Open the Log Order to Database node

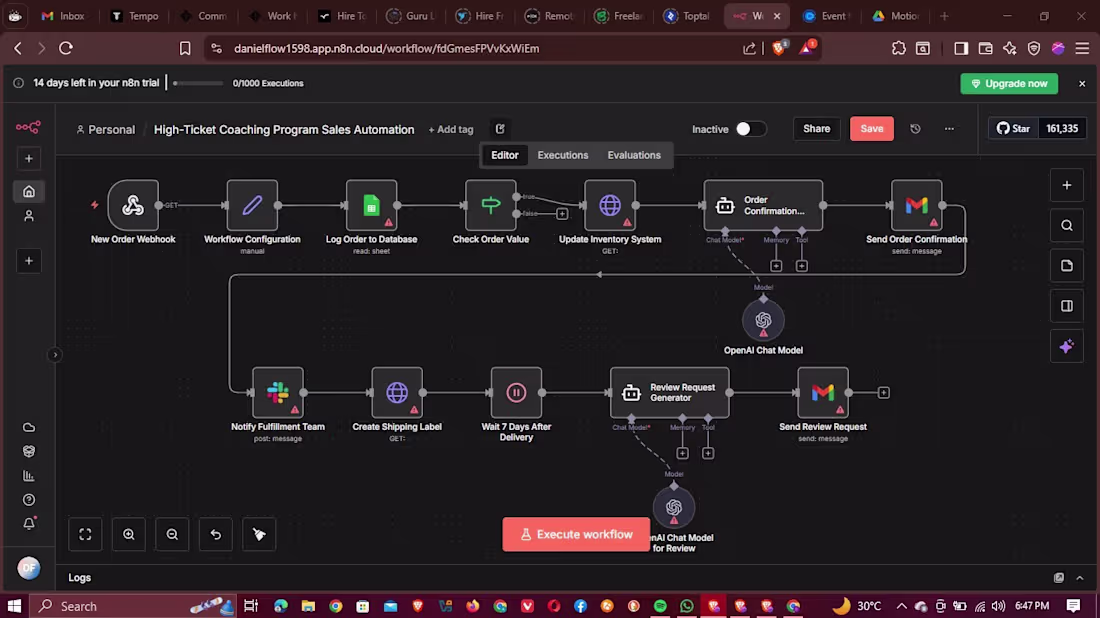(x=371, y=206)
